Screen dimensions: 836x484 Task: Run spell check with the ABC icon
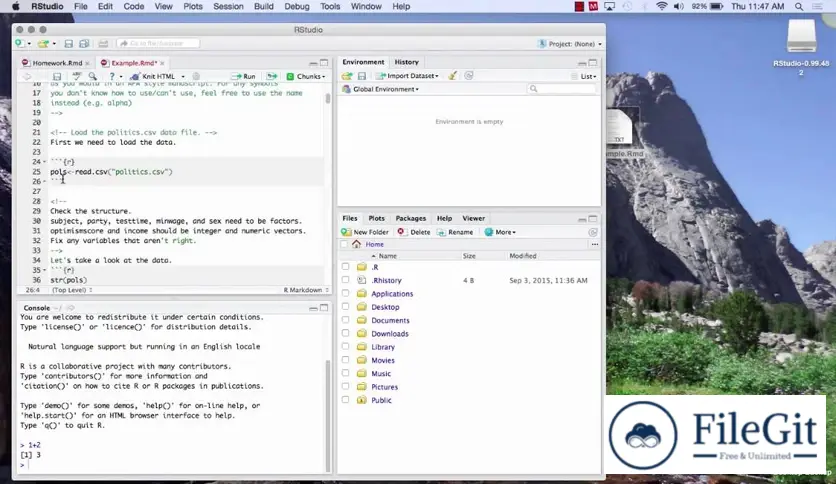[77, 76]
